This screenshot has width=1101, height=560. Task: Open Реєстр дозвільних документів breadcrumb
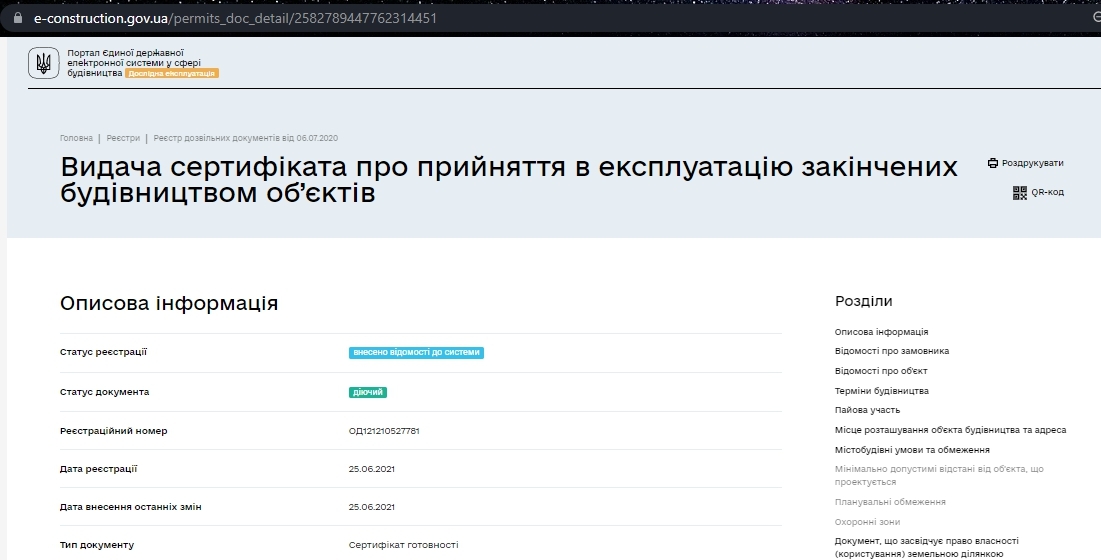pyautogui.click(x=246, y=138)
